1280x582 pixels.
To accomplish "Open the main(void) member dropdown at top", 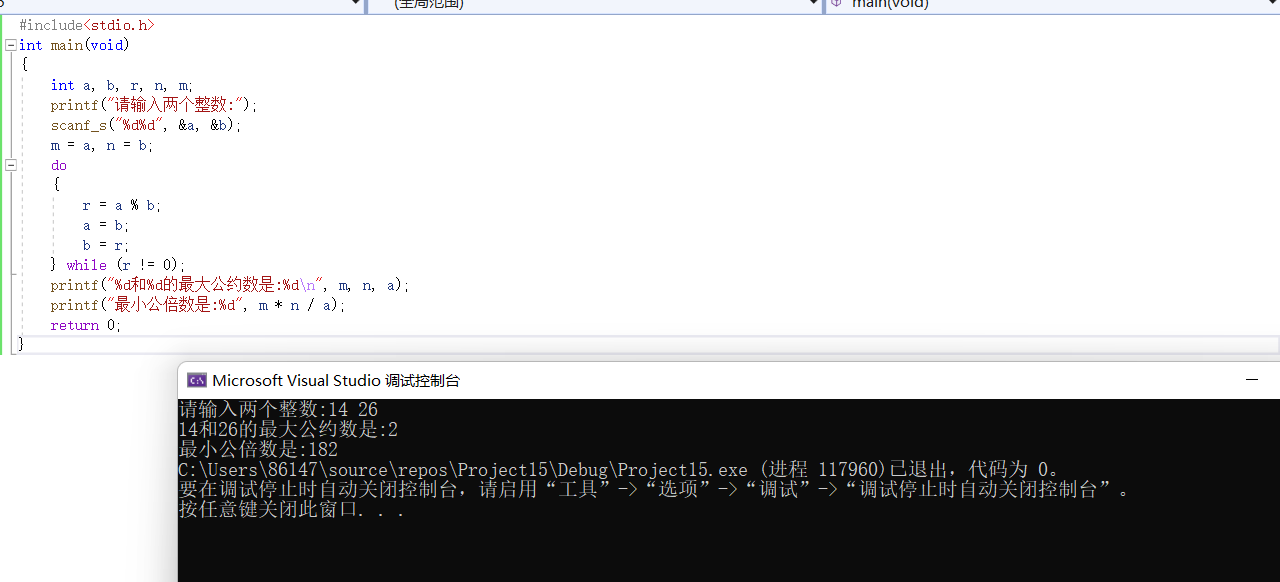I will [1270, 4].
